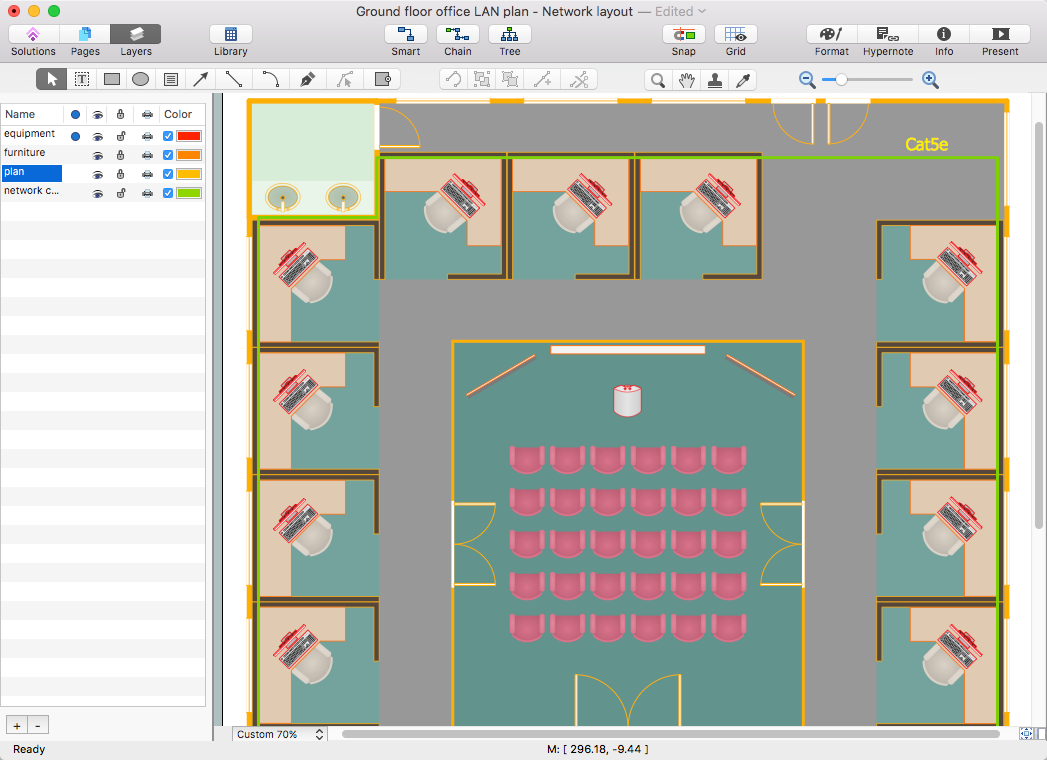Toggle lock on the plan layer
The width and height of the screenshot is (1047, 760).
[120, 174]
